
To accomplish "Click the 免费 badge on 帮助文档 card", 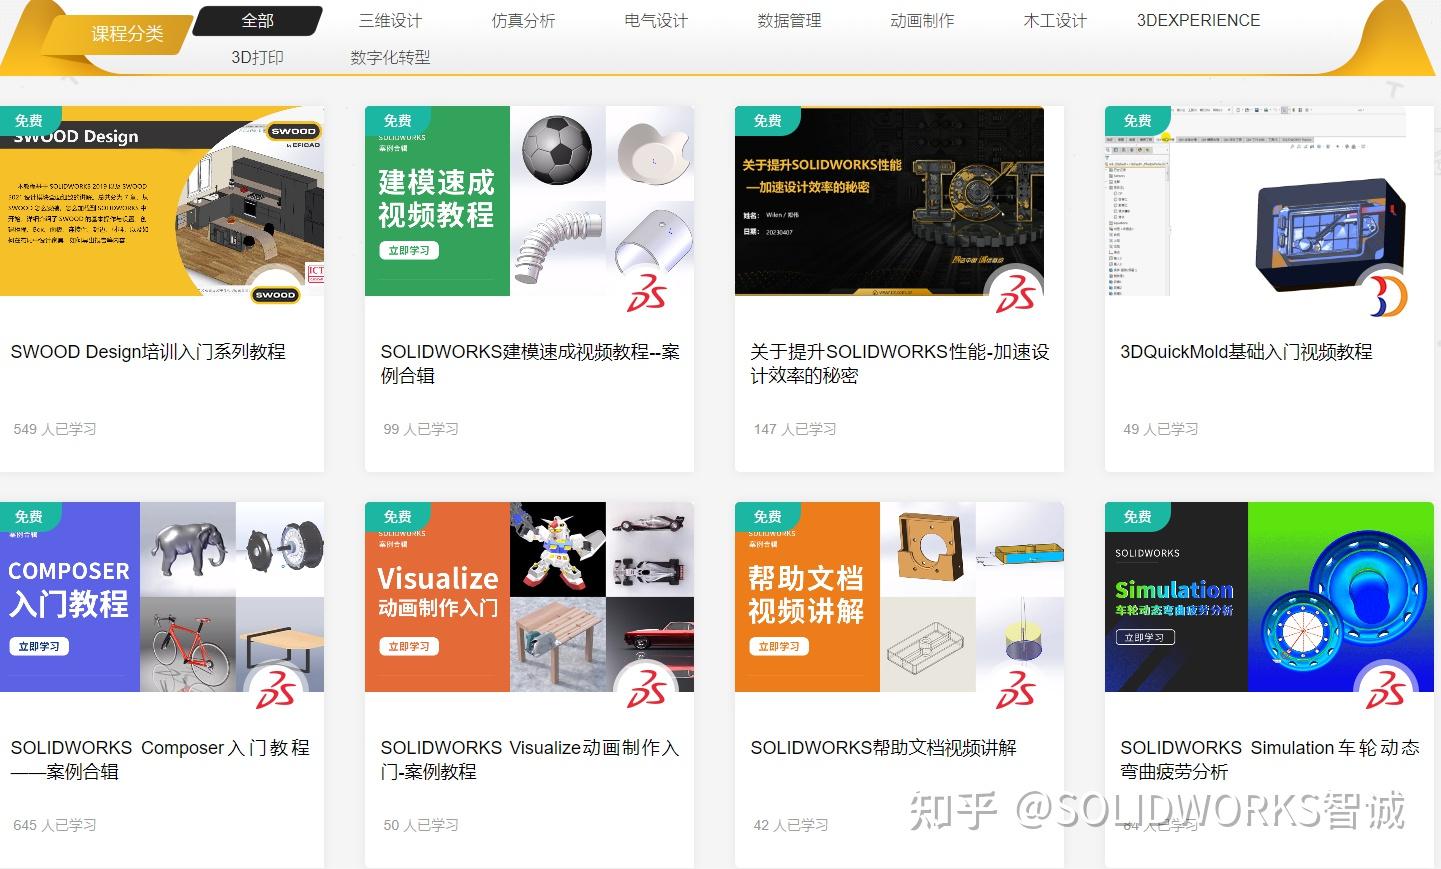I will (x=767, y=516).
